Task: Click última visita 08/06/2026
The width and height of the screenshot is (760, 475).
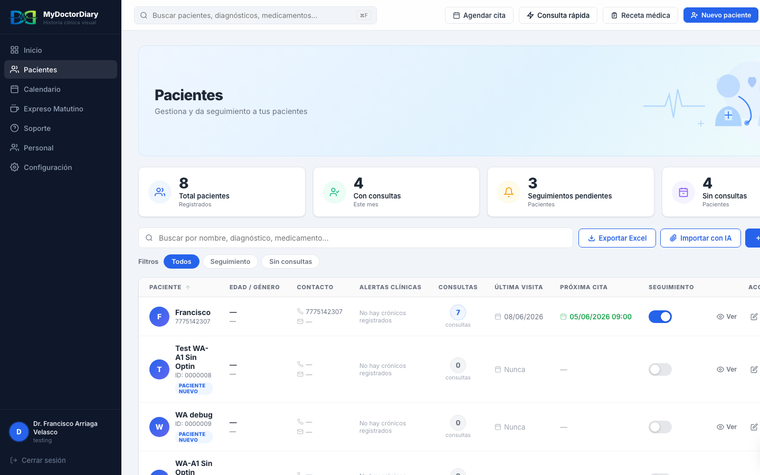Action: pyautogui.click(x=523, y=317)
